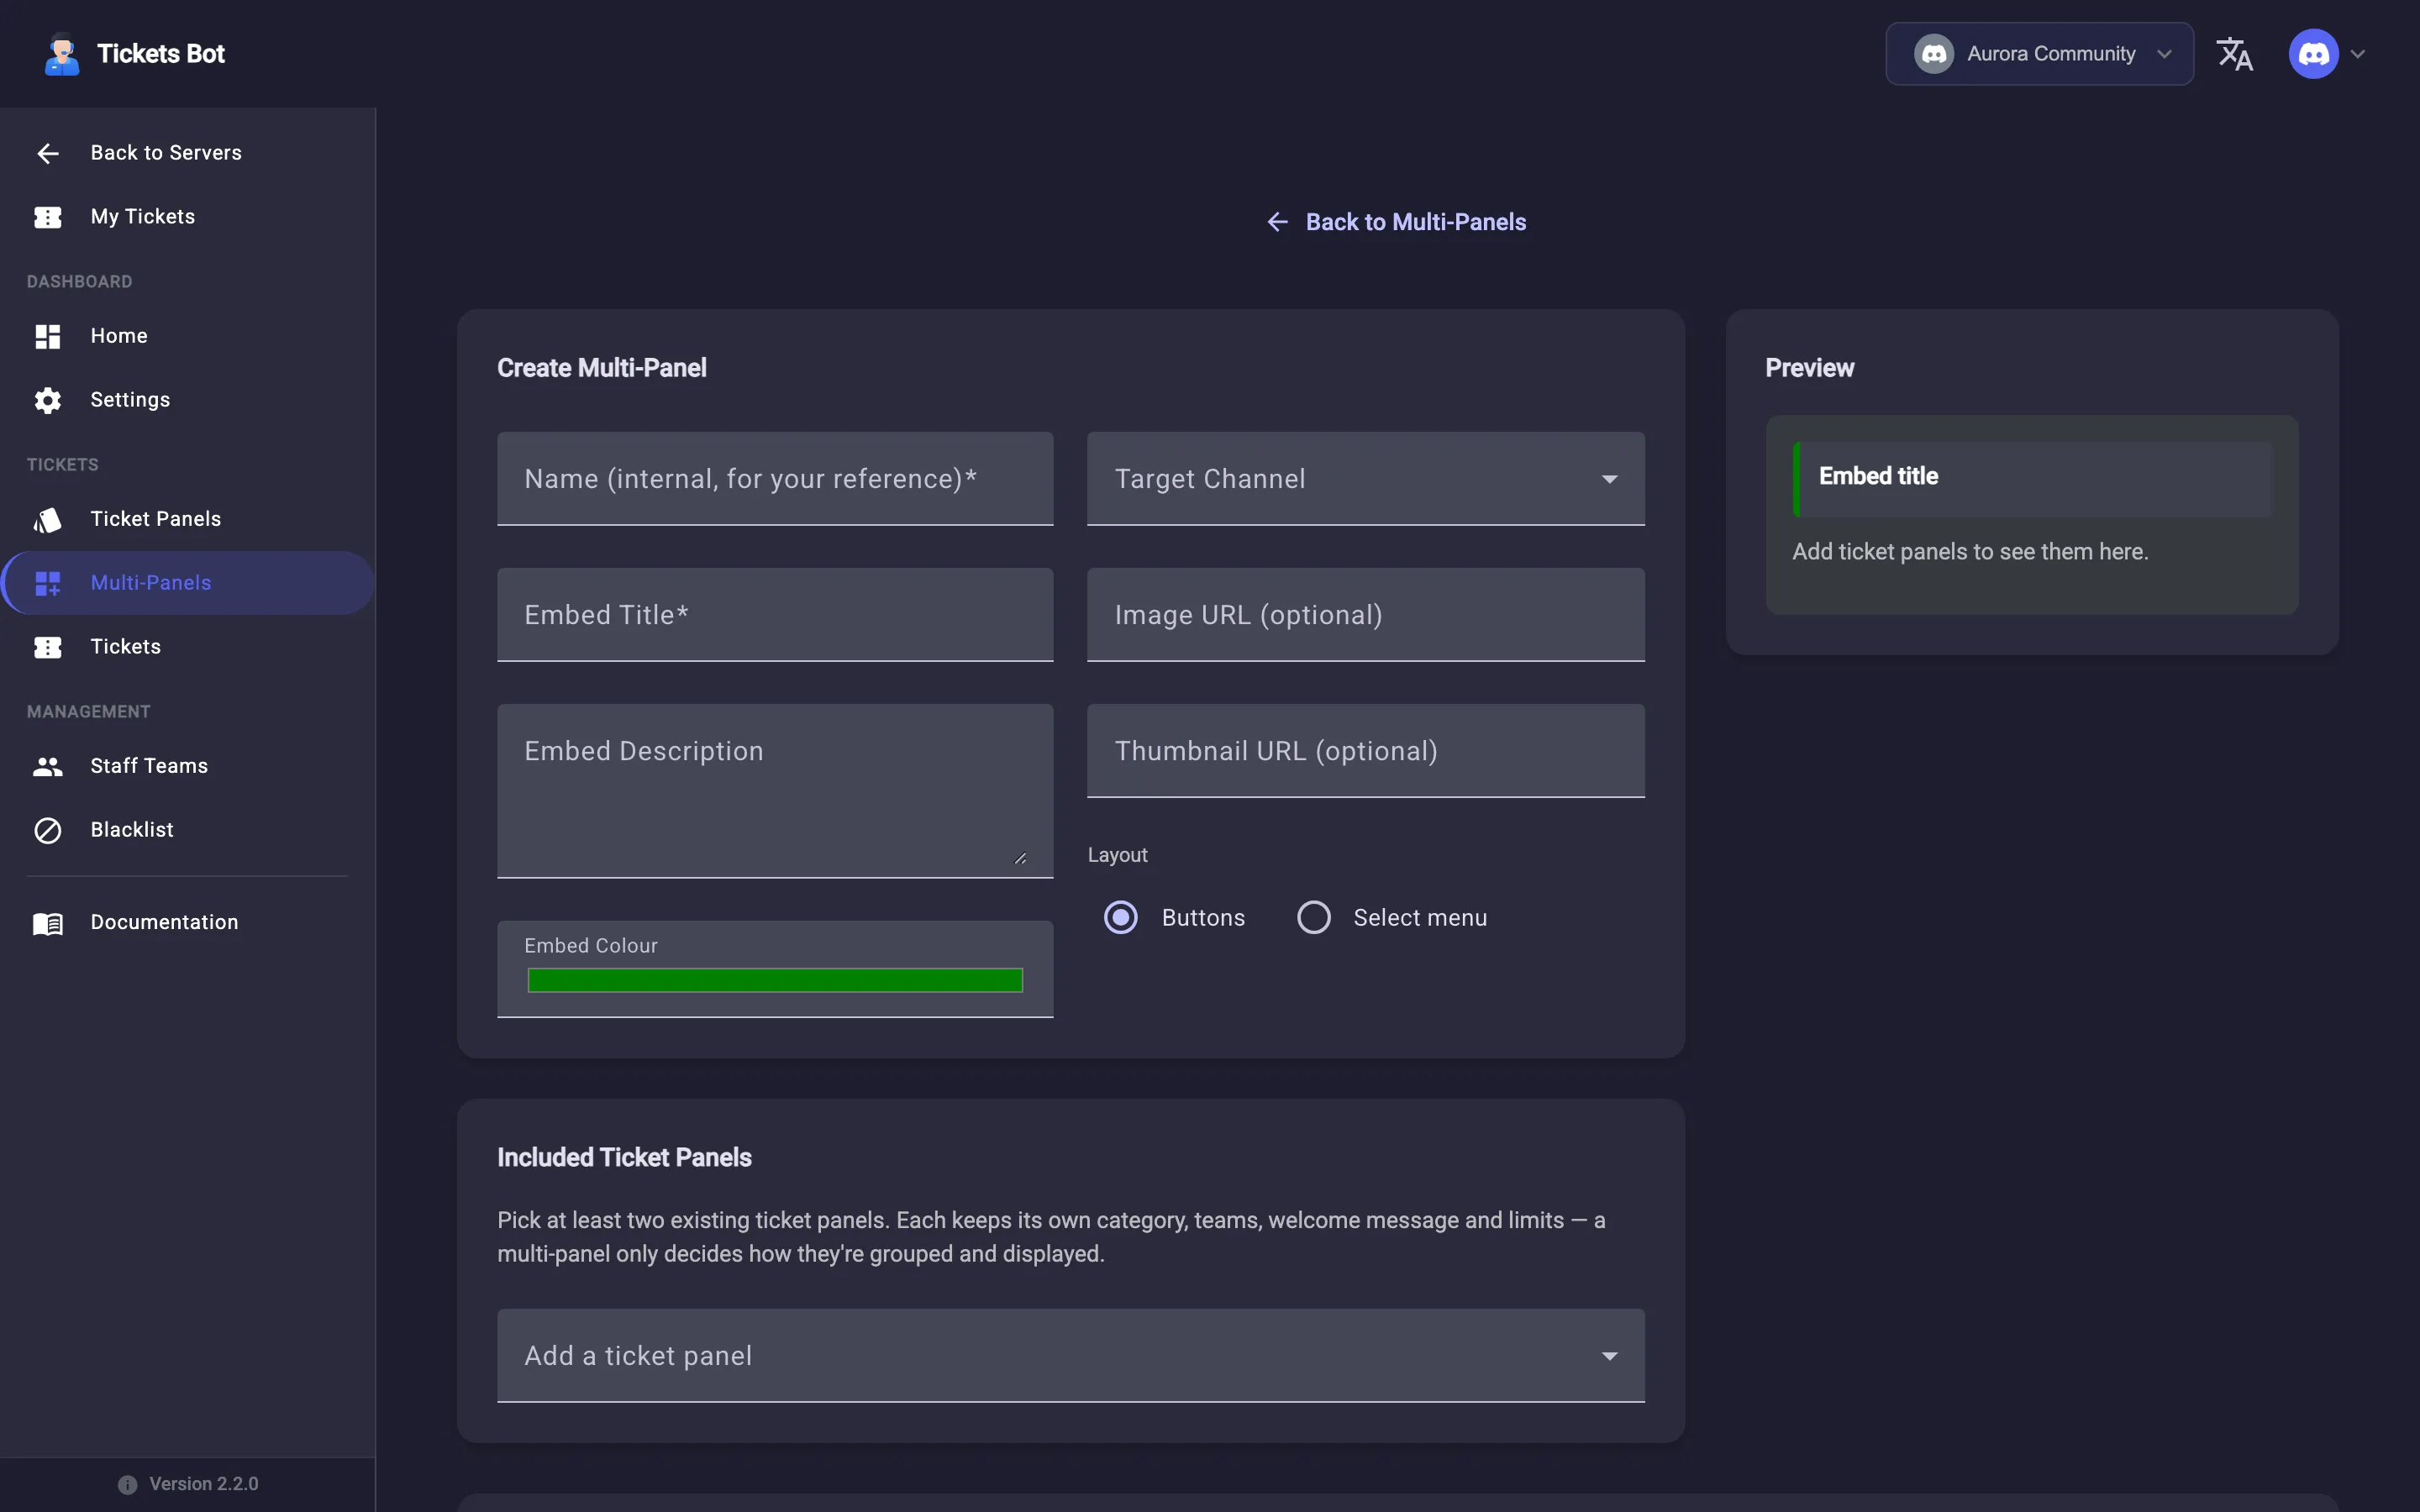Click the Create Multi-Panel heading
Image resolution: width=2420 pixels, height=1512 pixels.
[x=602, y=368]
